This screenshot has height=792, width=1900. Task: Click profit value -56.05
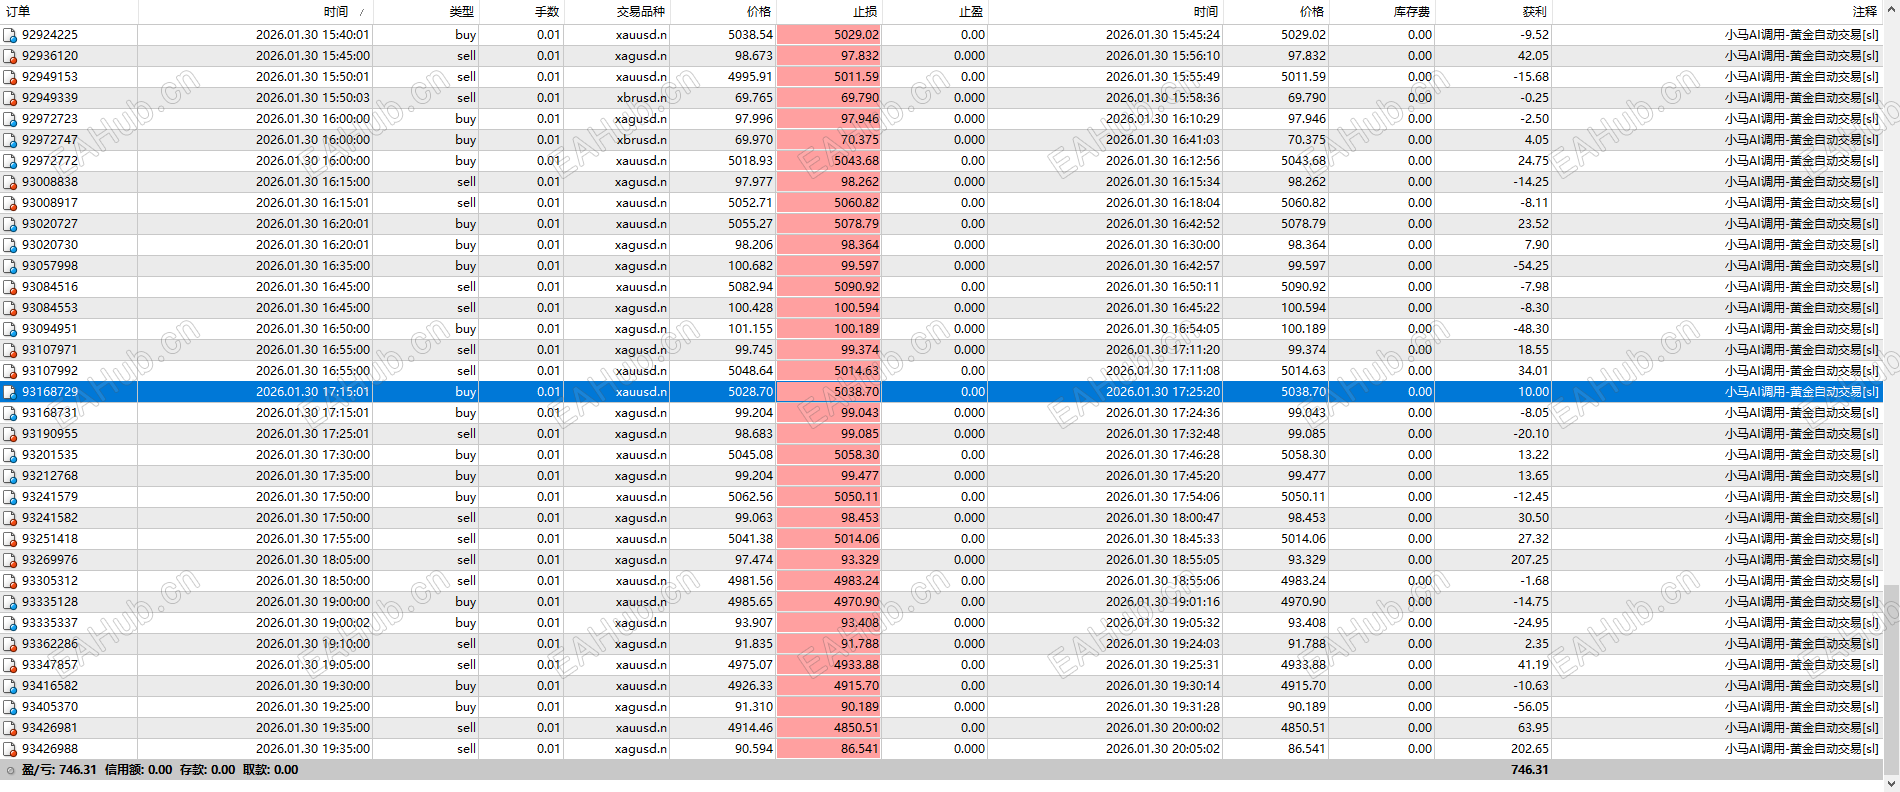(1531, 707)
